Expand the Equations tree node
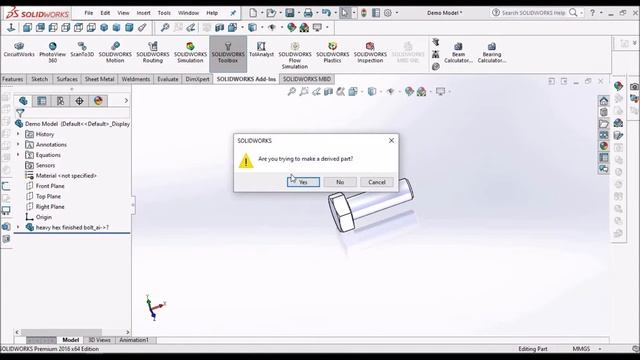 [x=18, y=155]
